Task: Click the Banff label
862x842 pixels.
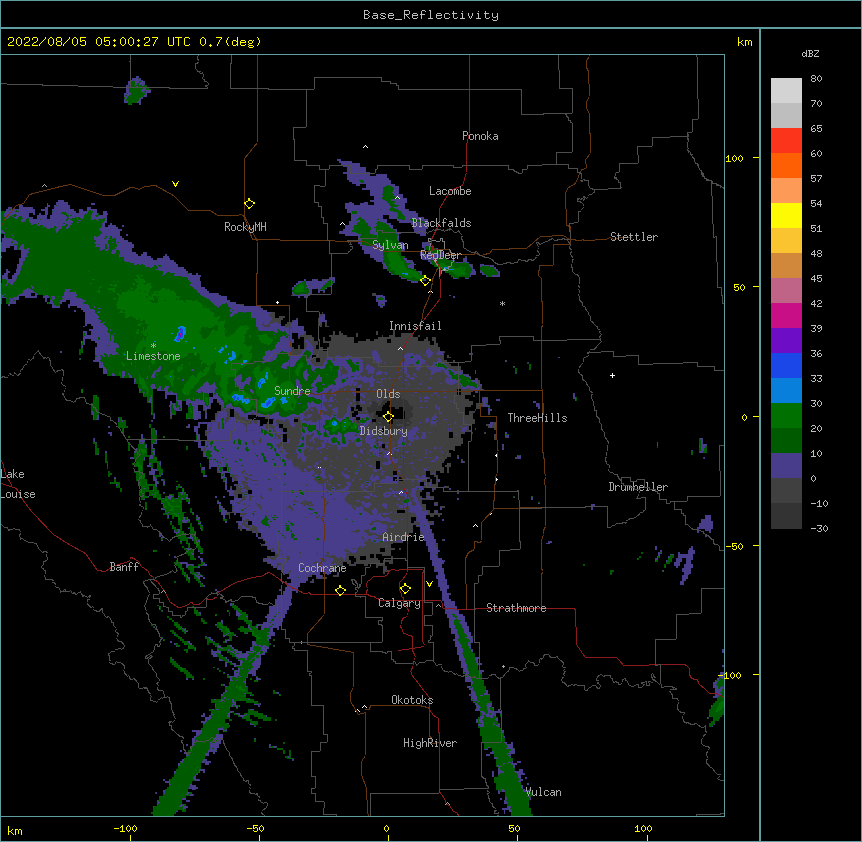Action: 124,567
